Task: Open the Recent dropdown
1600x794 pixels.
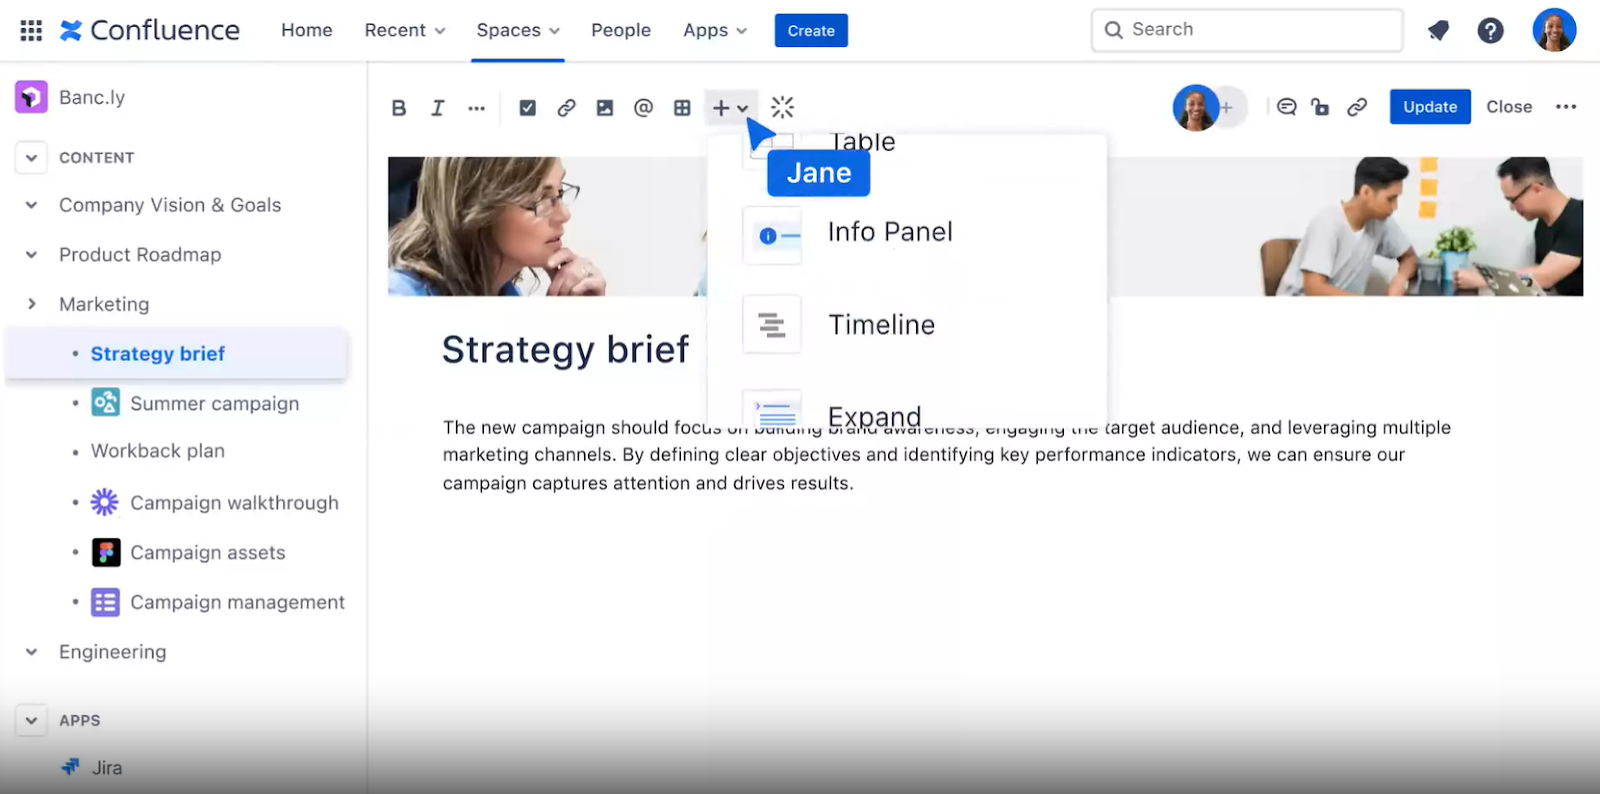Action: [405, 30]
